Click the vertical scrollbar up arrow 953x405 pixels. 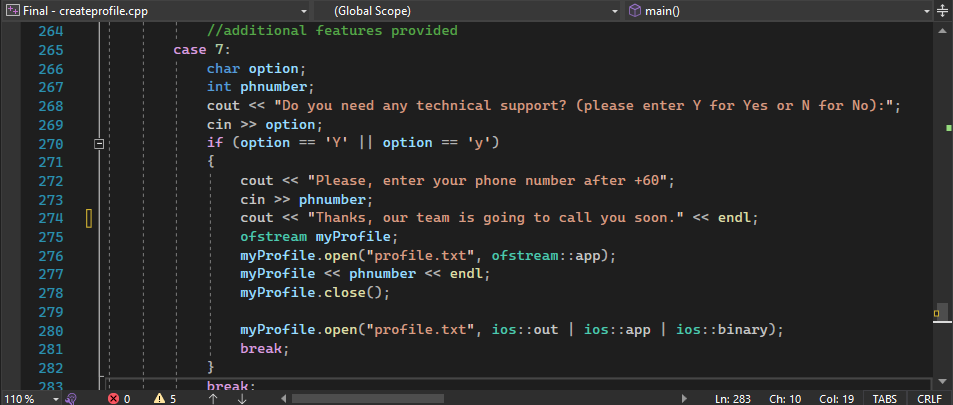coord(942,28)
